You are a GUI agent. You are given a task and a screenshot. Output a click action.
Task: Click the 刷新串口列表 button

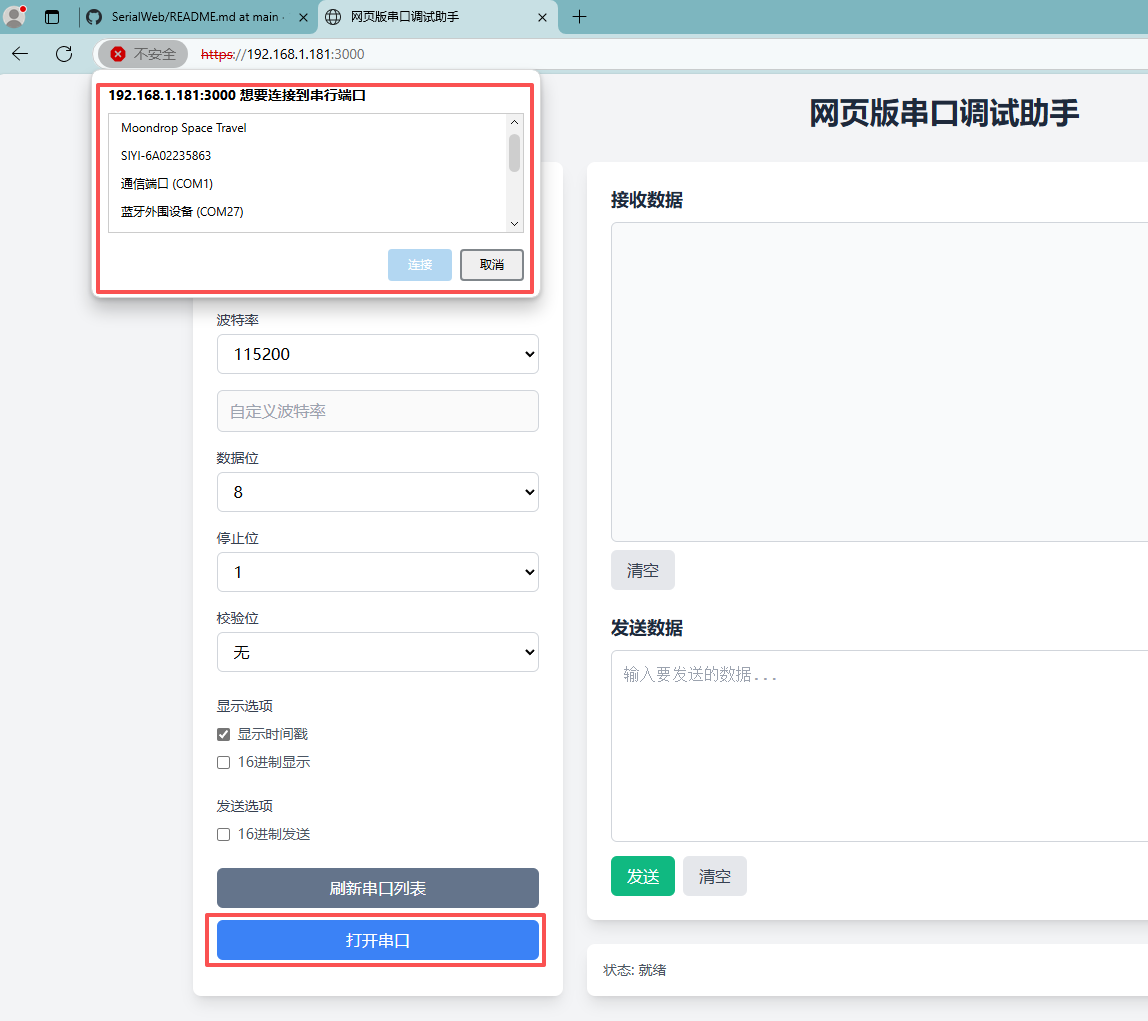(378, 889)
